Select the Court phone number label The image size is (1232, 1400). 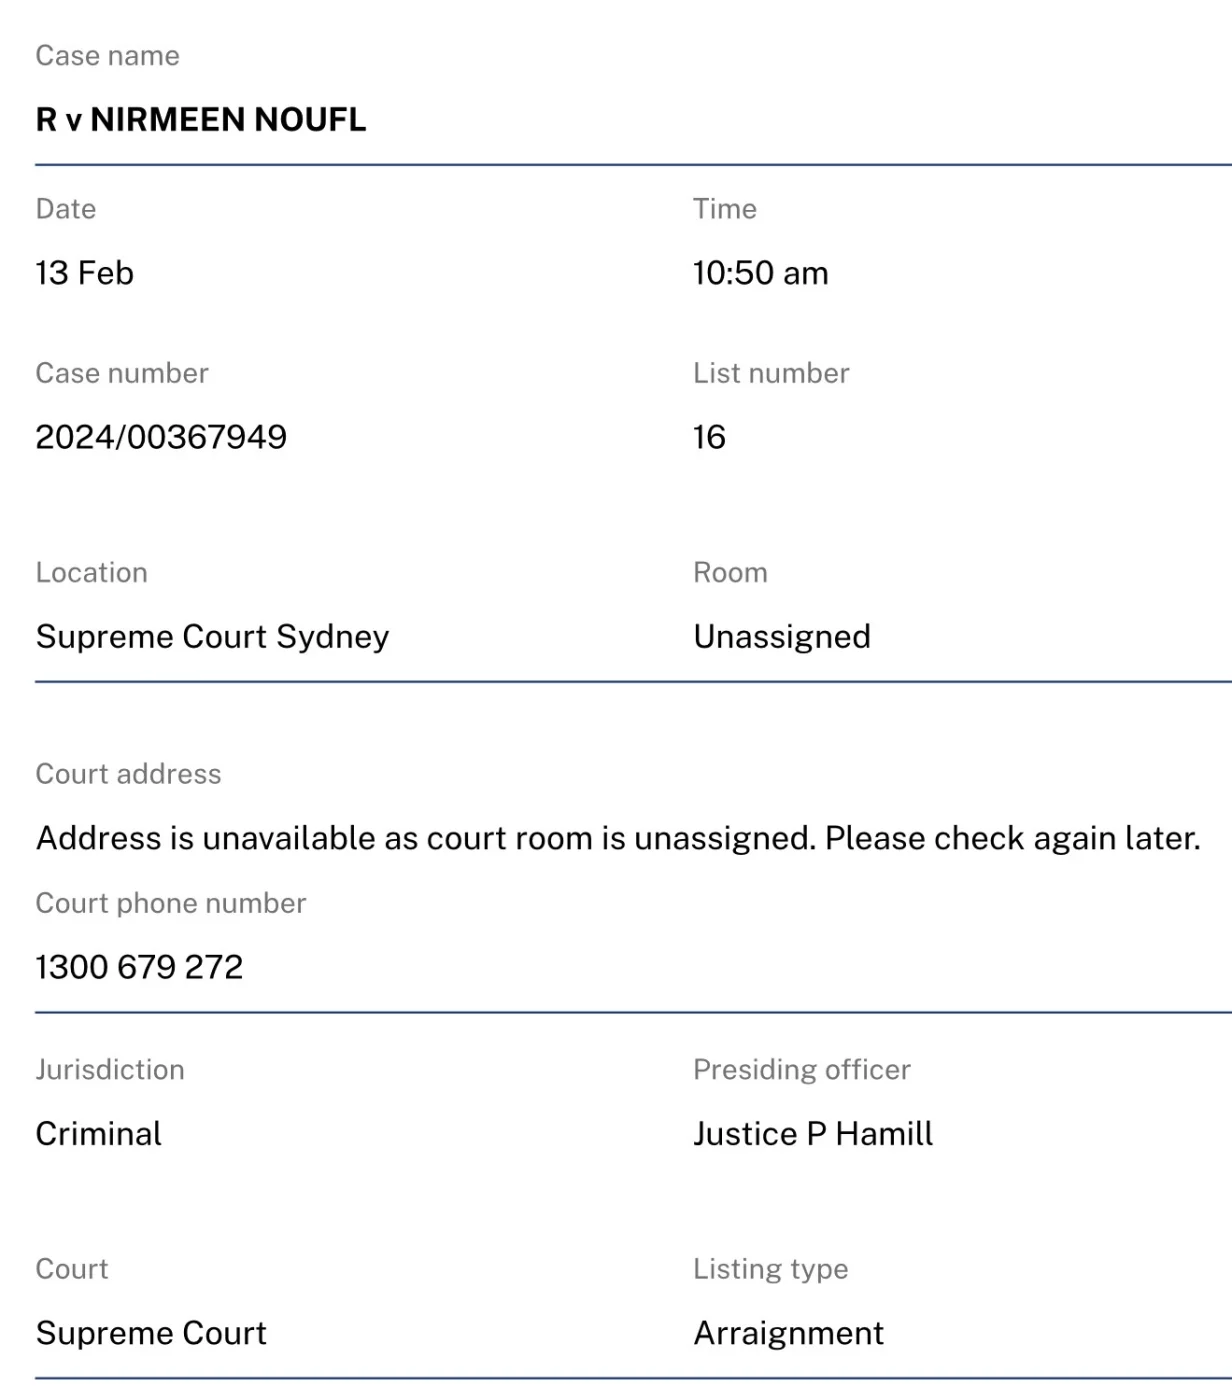[170, 903]
